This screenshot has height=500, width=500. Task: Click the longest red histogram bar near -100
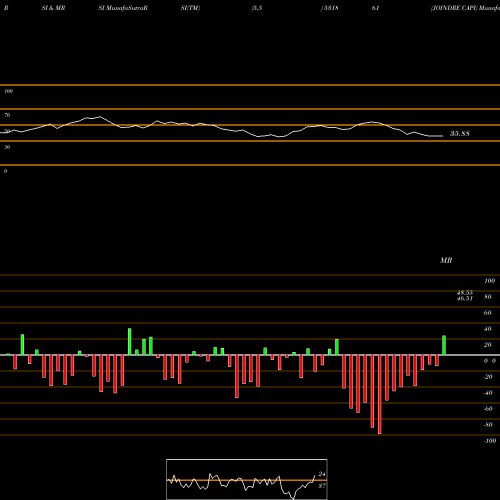[x=380, y=394]
